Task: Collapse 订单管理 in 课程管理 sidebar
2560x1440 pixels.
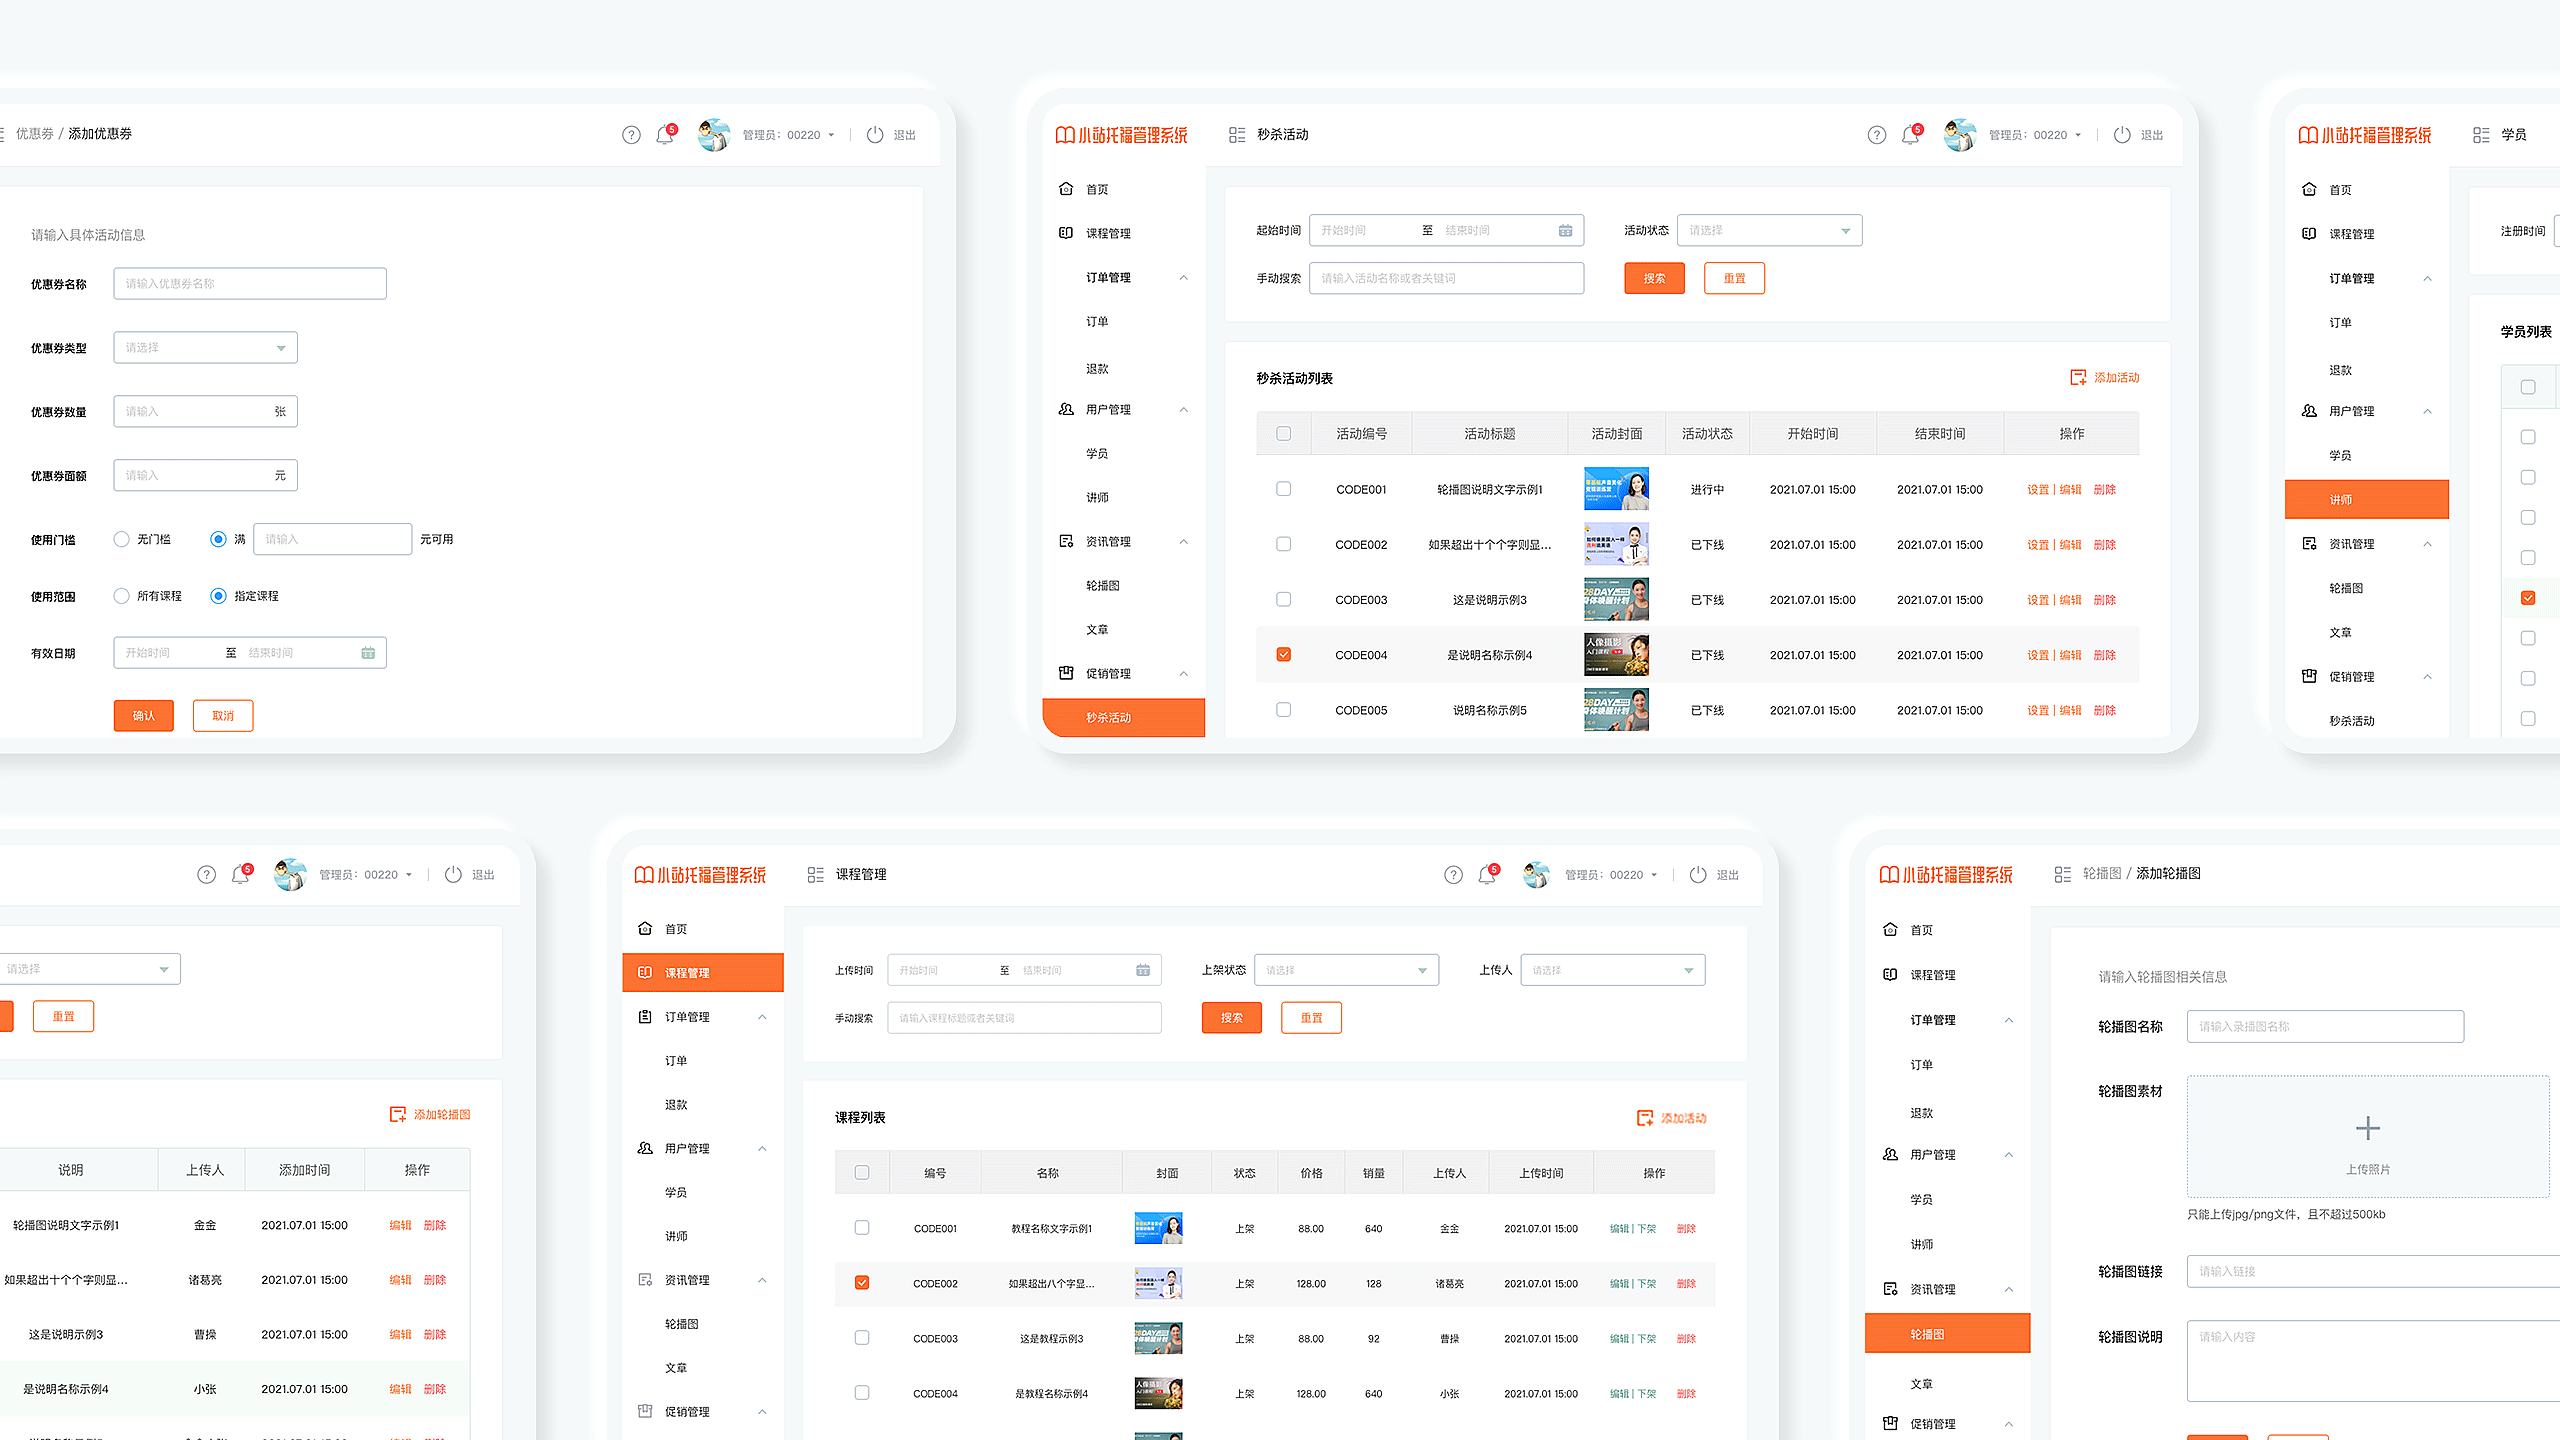Action: tap(762, 1017)
